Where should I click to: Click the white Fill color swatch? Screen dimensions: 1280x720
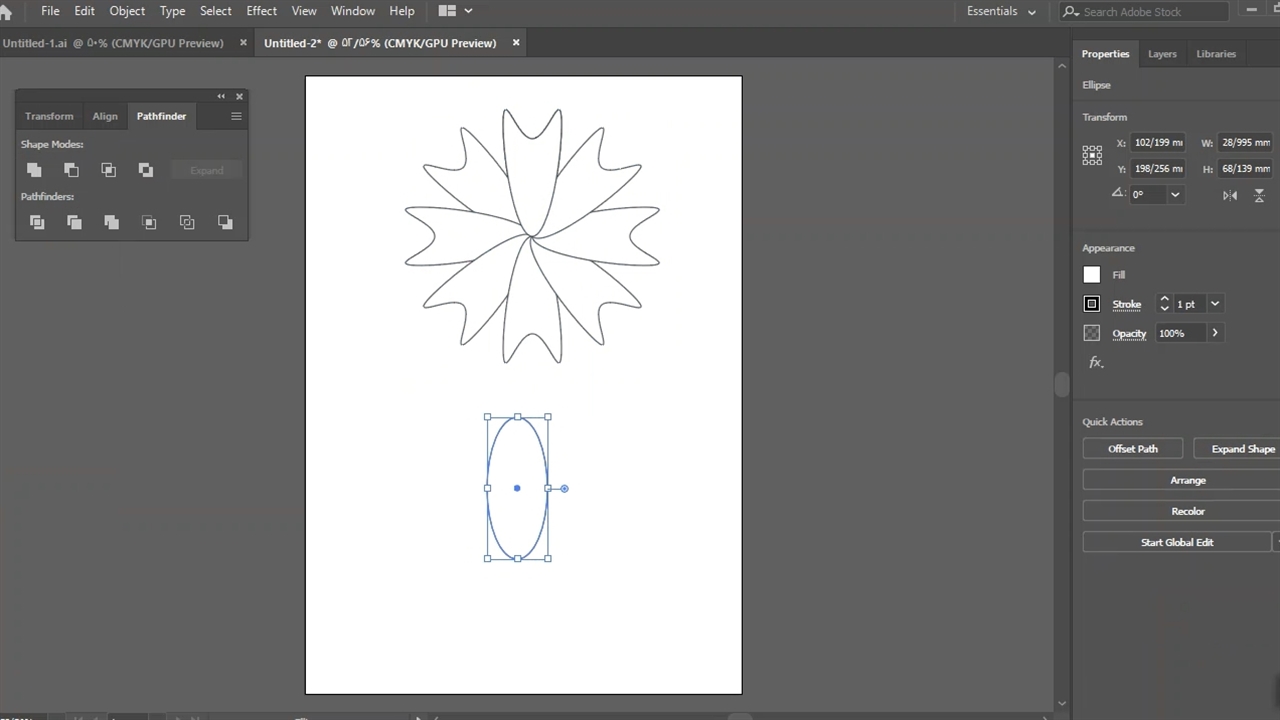click(1092, 275)
